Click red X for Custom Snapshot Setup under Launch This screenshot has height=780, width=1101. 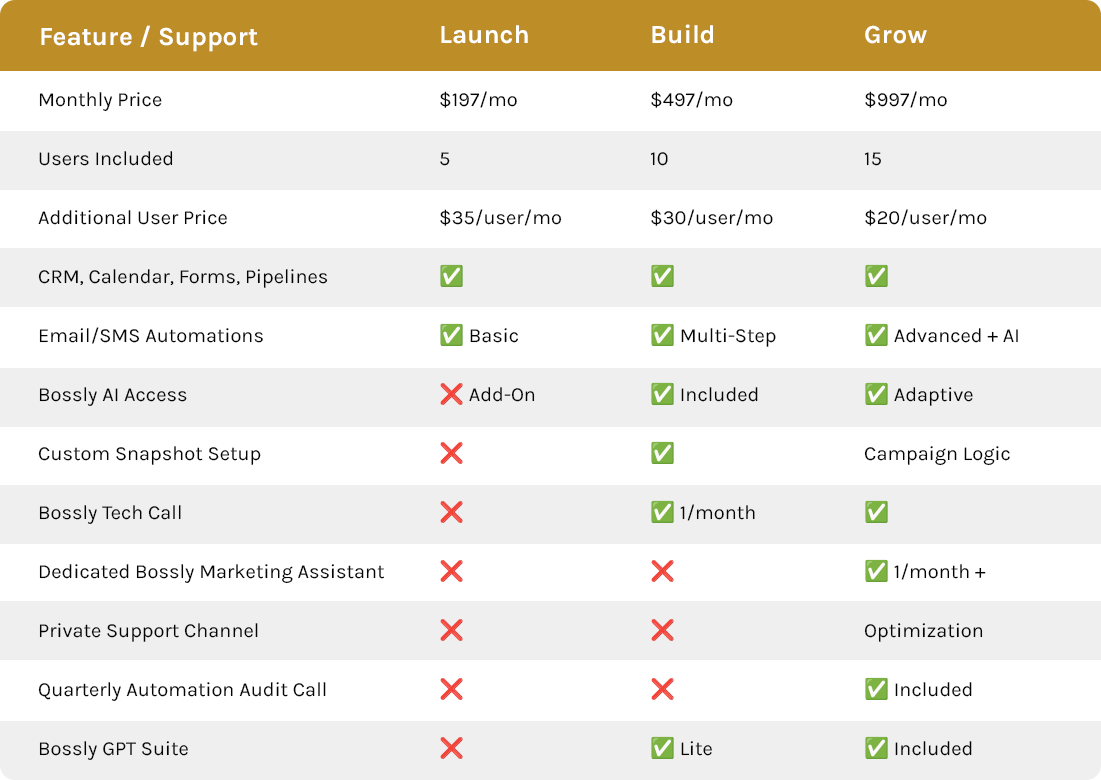pyautogui.click(x=451, y=453)
